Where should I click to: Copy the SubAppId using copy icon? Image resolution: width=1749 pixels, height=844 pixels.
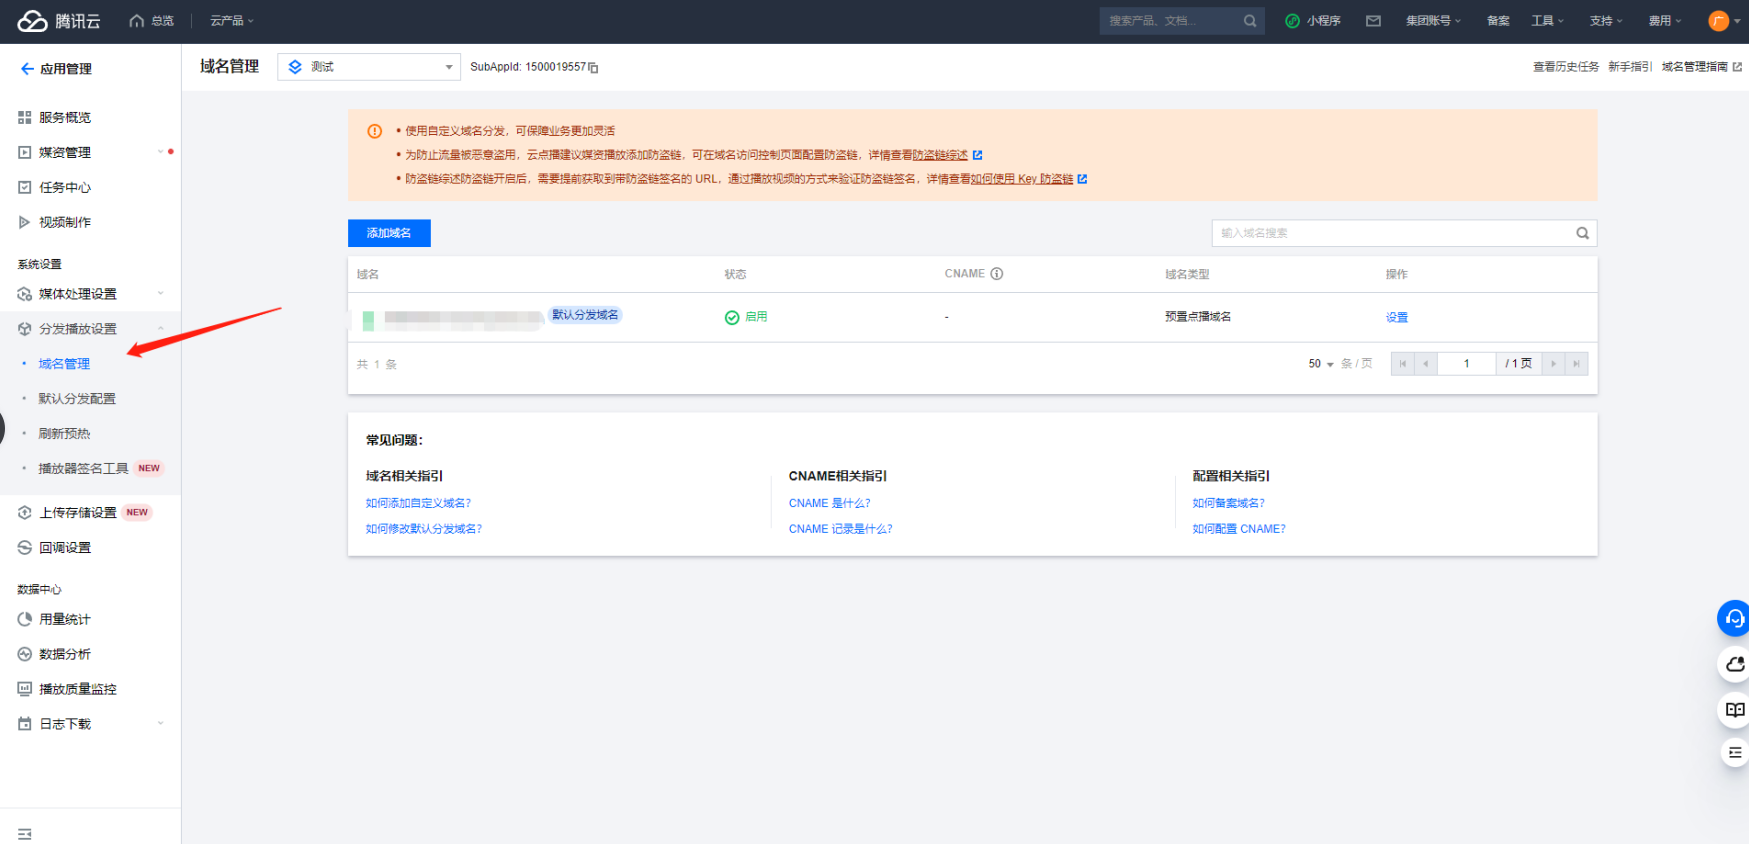click(594, 68)
